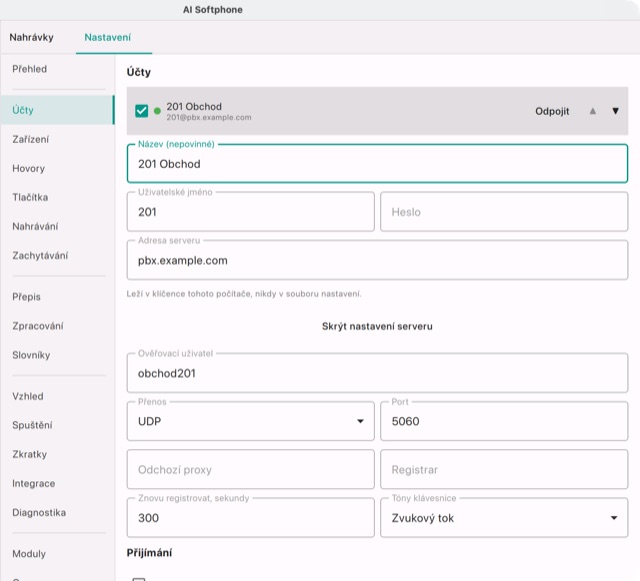Viewport: 640px width, 581px height.
Task: Open the Přenos UDP dropdown
Action: coord(251,421)
